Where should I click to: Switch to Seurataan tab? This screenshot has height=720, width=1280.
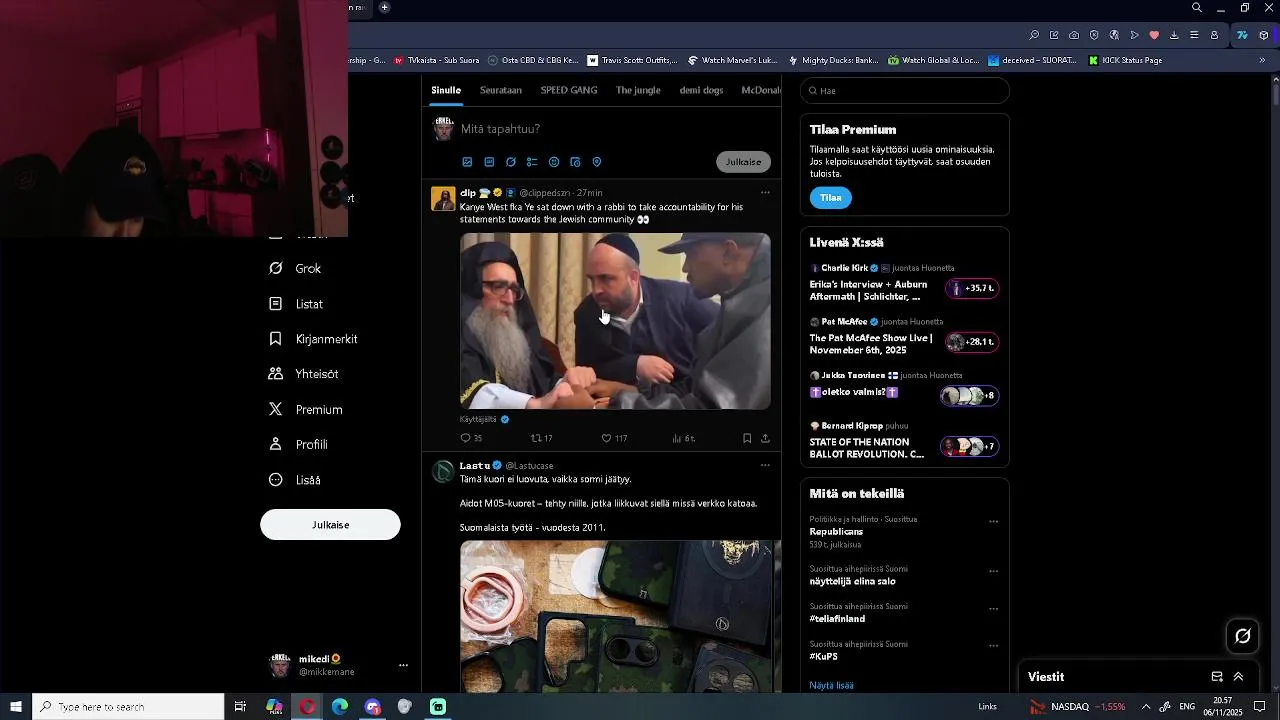(x=501, y=90)
